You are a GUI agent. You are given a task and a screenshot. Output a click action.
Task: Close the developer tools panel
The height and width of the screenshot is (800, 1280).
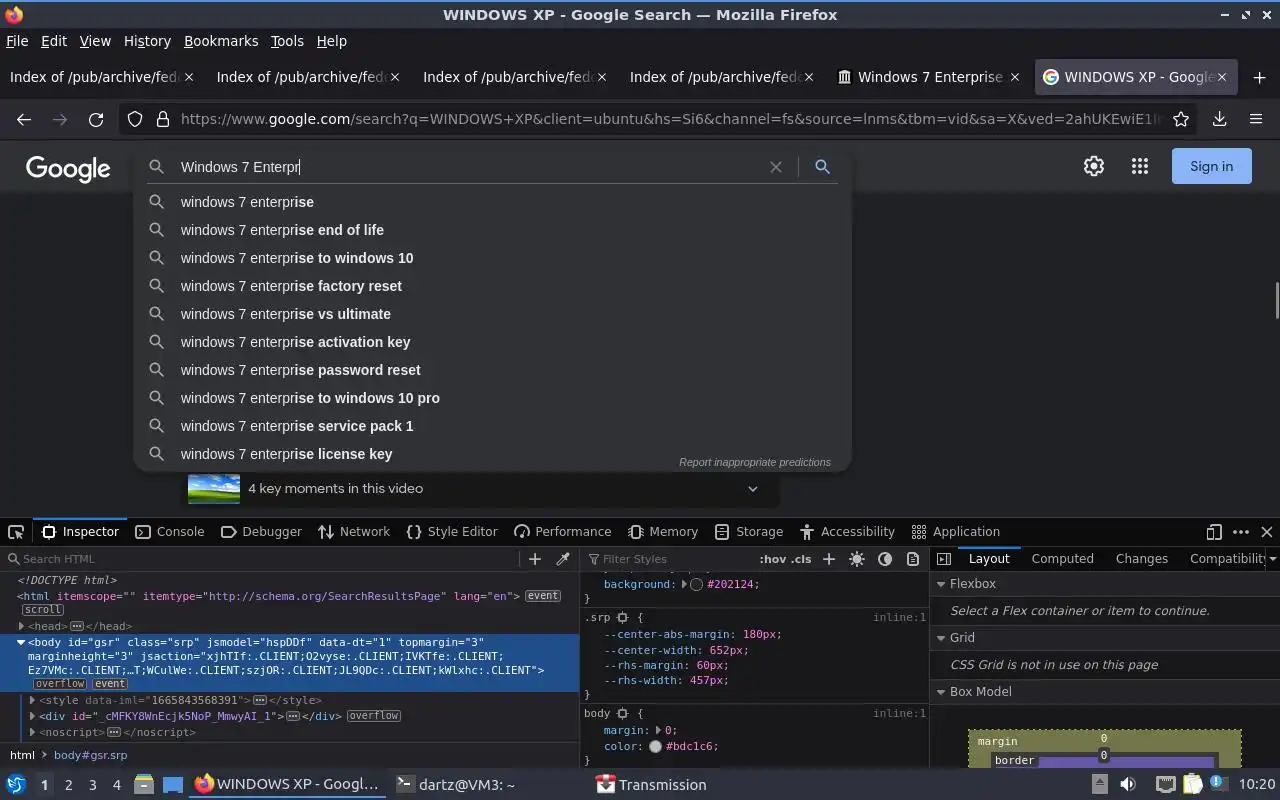tap(1267, 532)
